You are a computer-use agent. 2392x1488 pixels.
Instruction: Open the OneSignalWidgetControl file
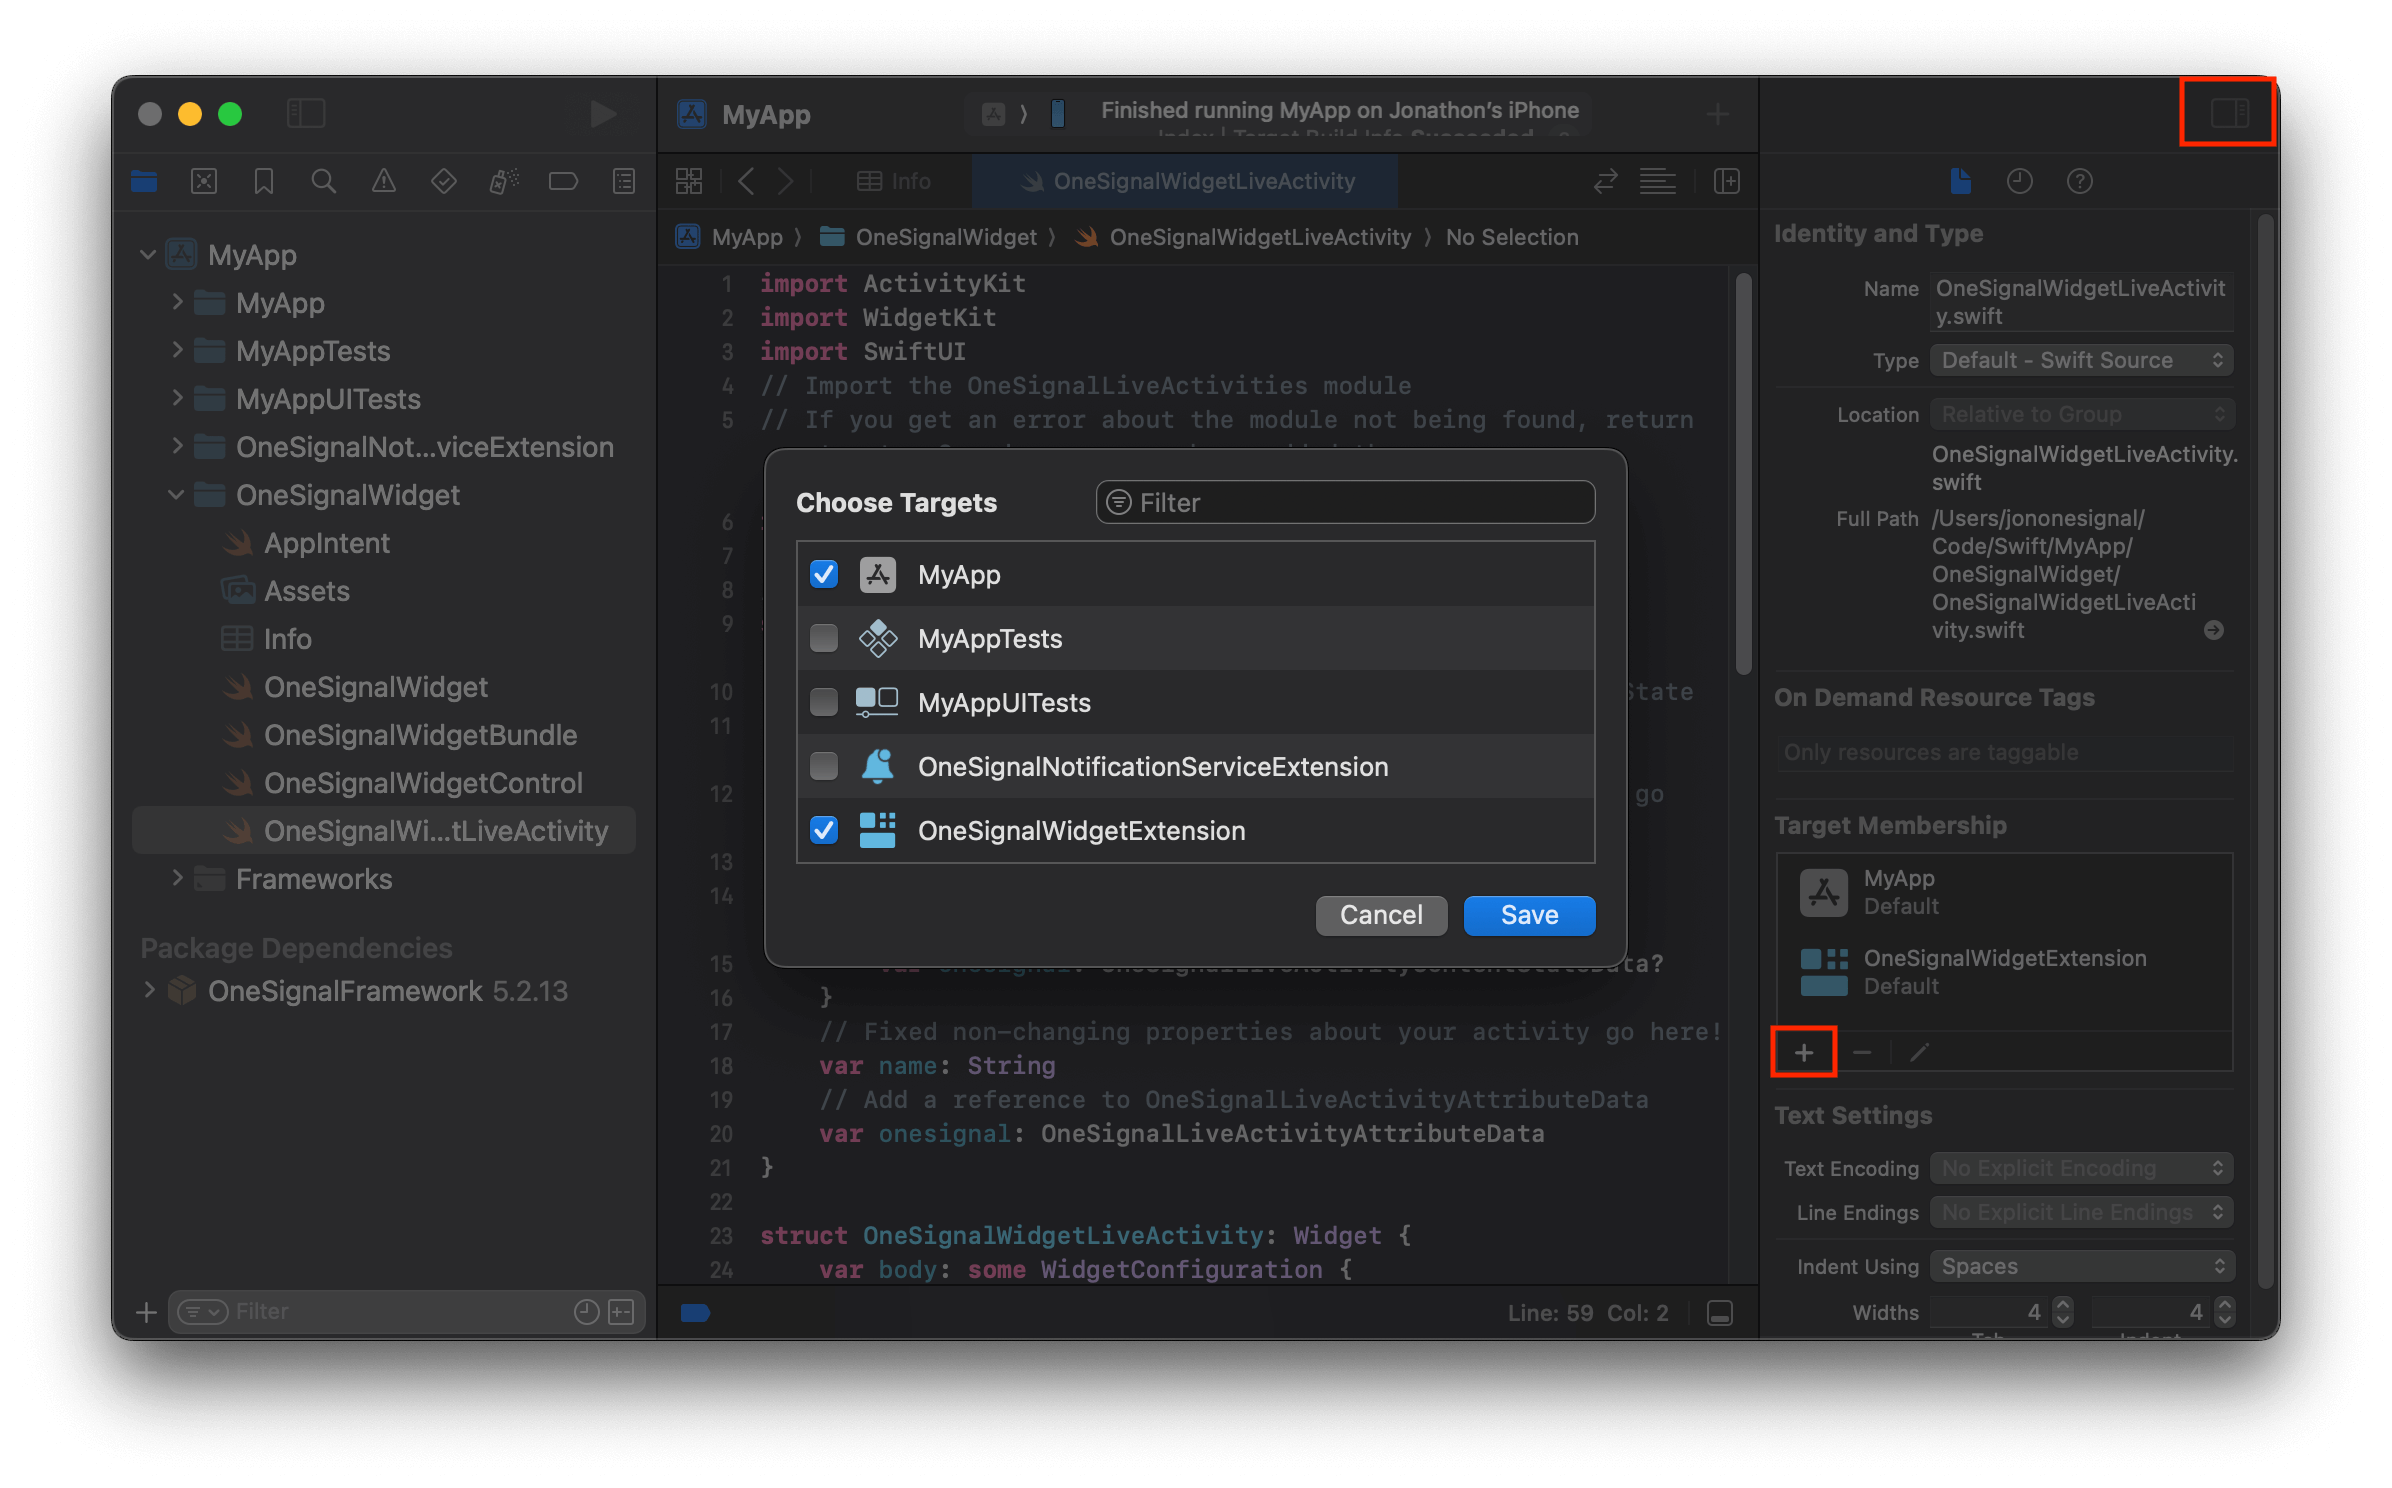(423, 783)
